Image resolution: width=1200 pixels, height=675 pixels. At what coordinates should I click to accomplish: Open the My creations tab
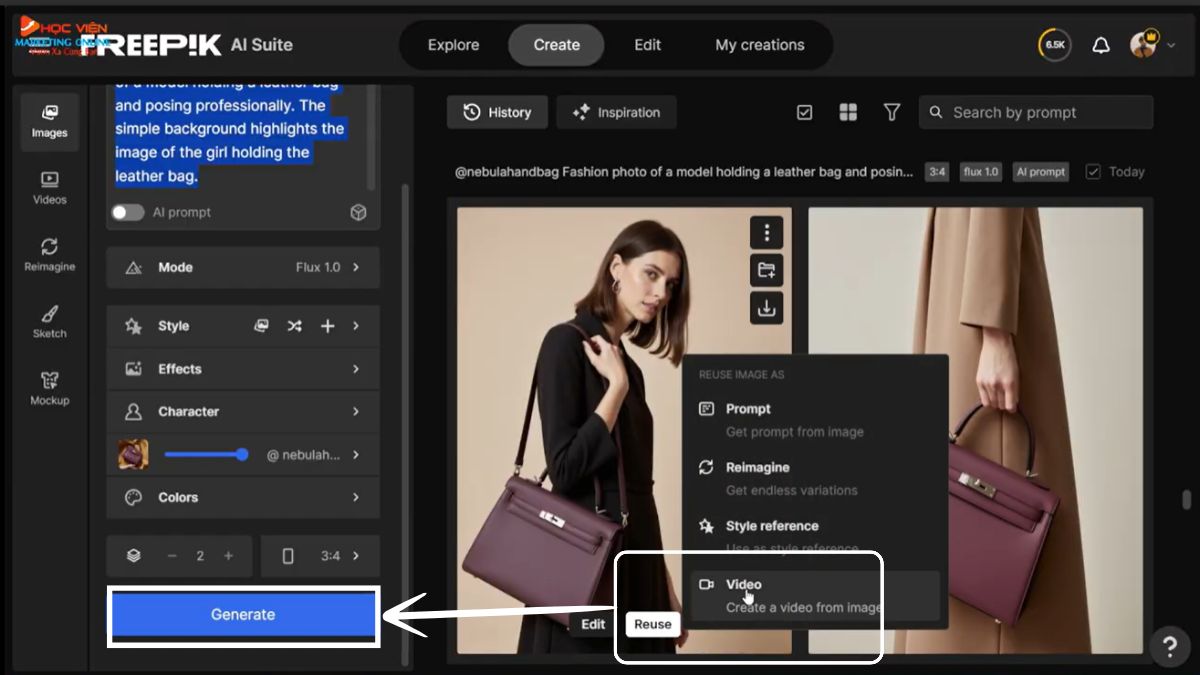(x=760, y=45)
